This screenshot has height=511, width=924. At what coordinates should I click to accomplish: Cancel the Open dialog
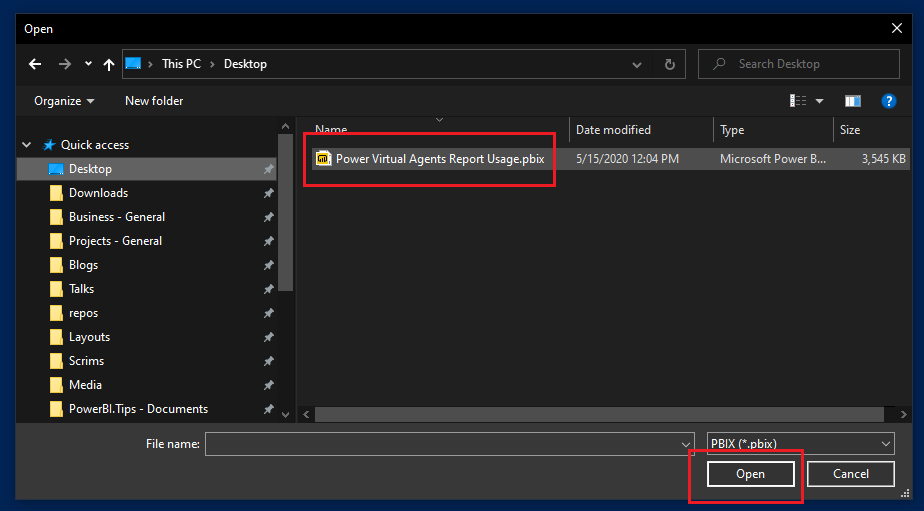pos(850,474)
